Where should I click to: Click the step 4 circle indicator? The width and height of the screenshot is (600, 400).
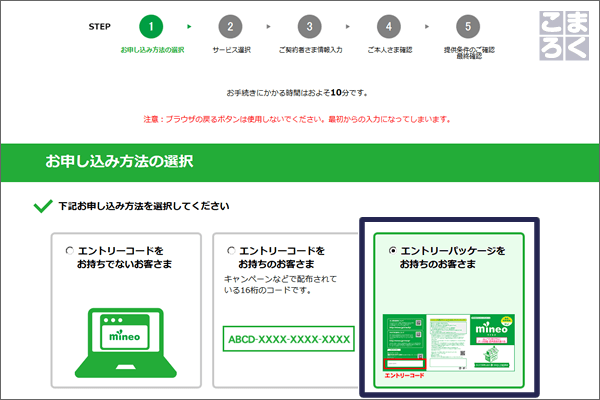pyautogui.click(x=388, y=26)
